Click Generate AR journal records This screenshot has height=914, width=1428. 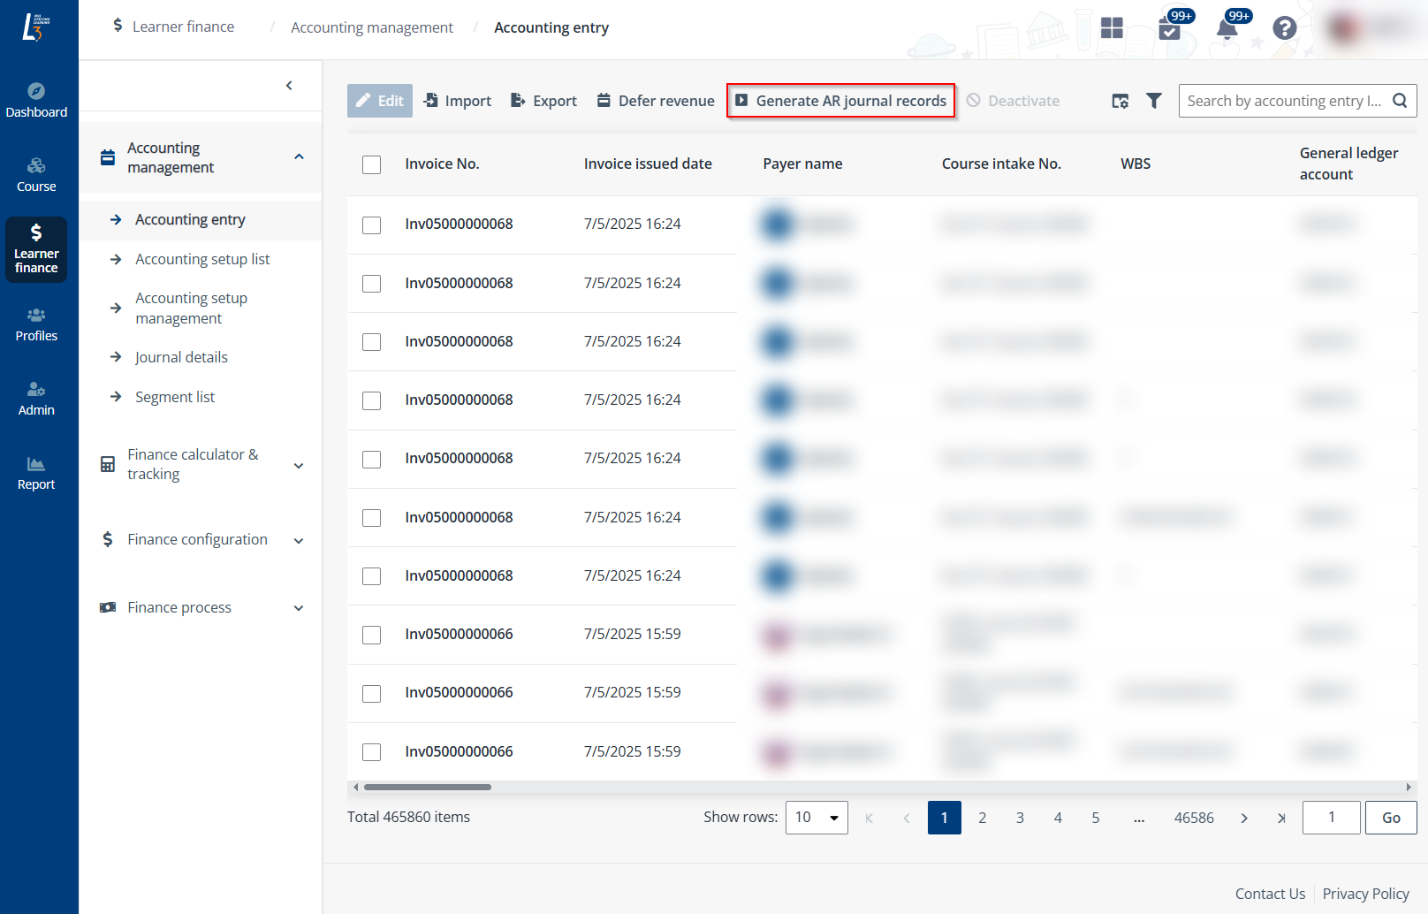(840, 100)
